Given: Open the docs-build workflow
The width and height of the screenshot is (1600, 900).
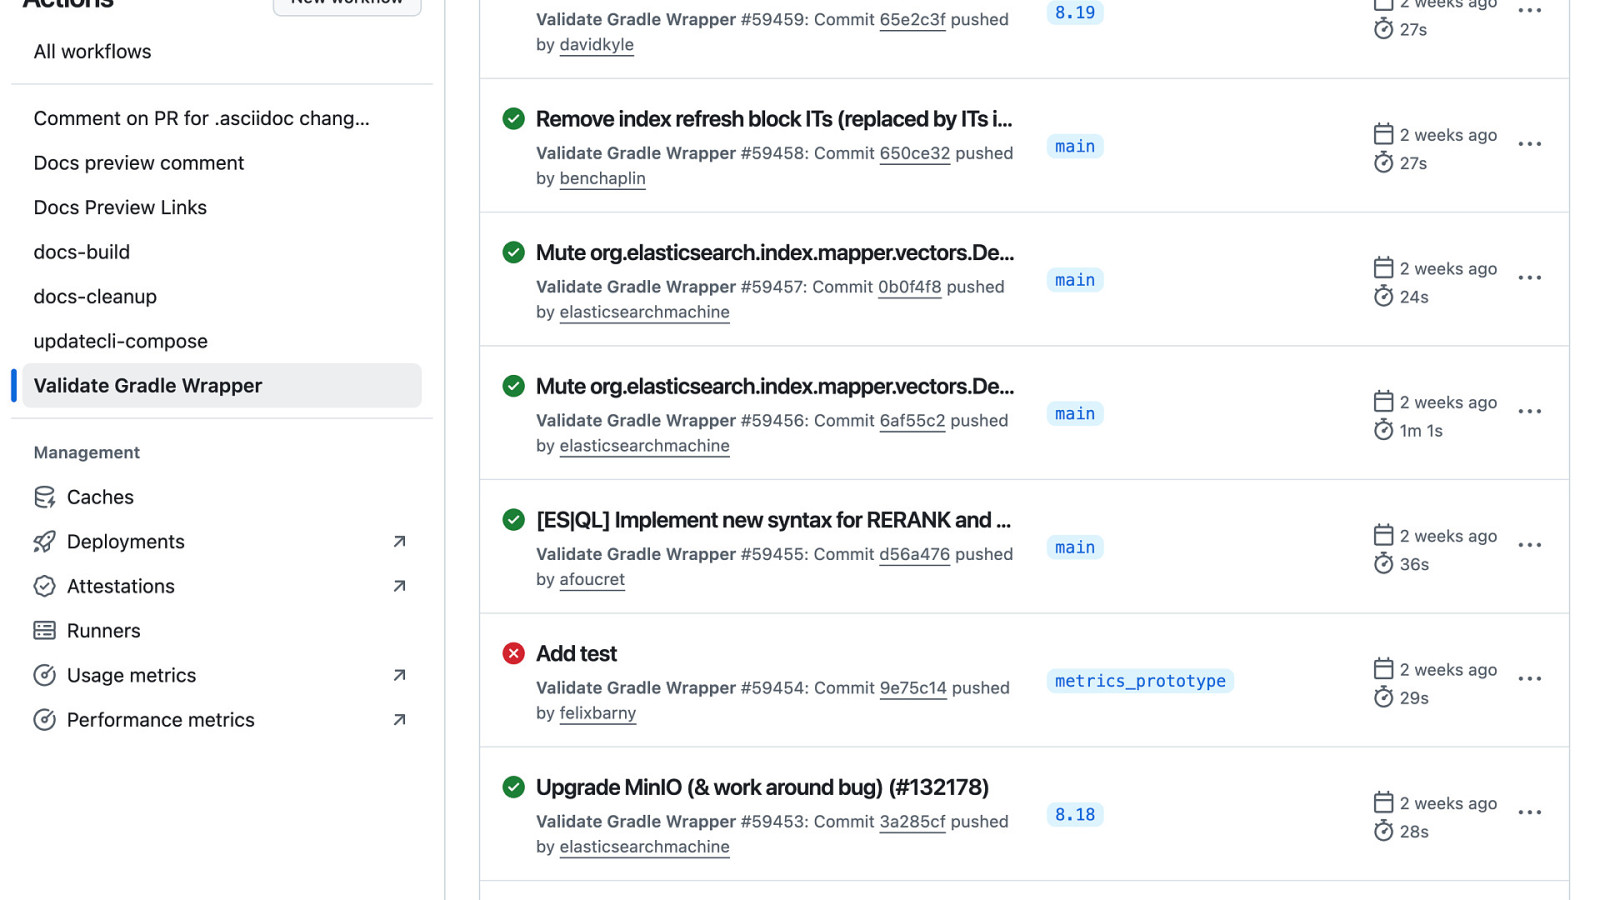Looking at the screenshot, I should pyautogui.click(x=82, y=252).
